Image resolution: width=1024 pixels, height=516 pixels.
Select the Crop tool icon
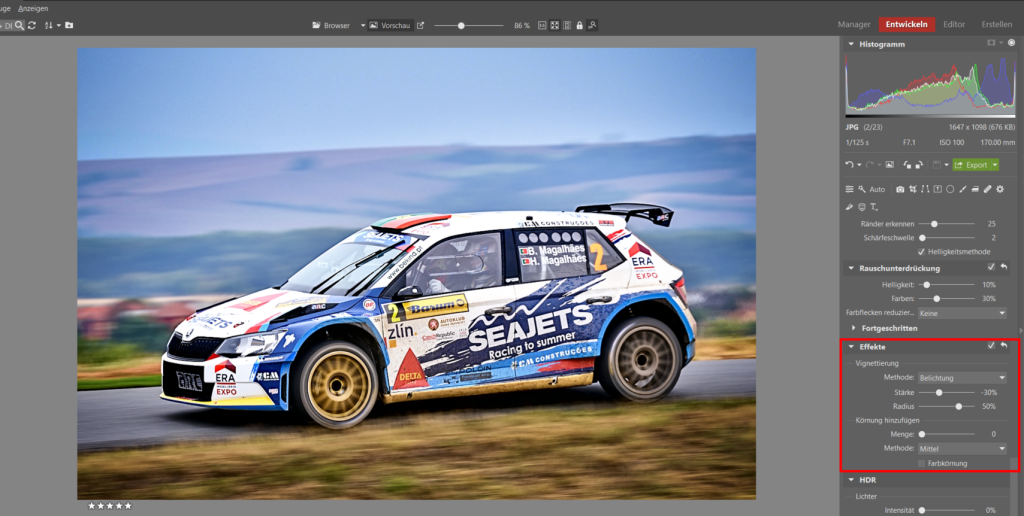click(x=913, y=189)
